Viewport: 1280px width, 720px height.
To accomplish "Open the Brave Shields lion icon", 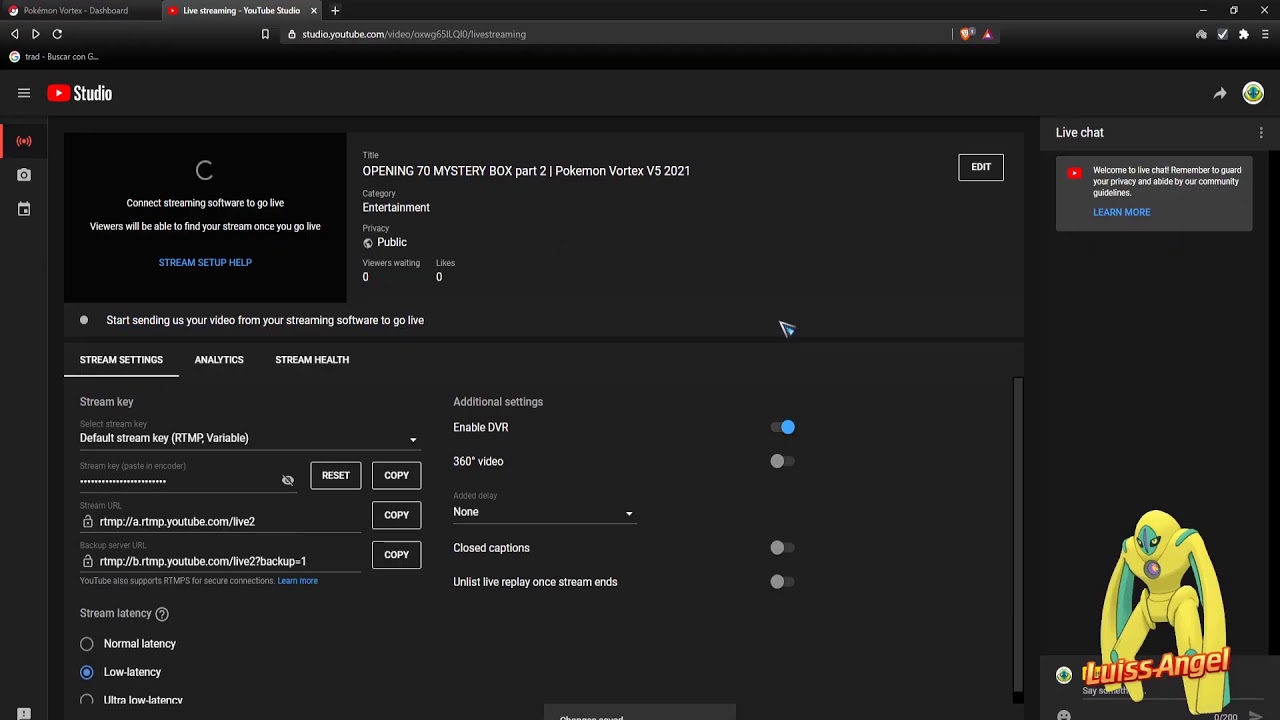I will click(x=966, y=34).
